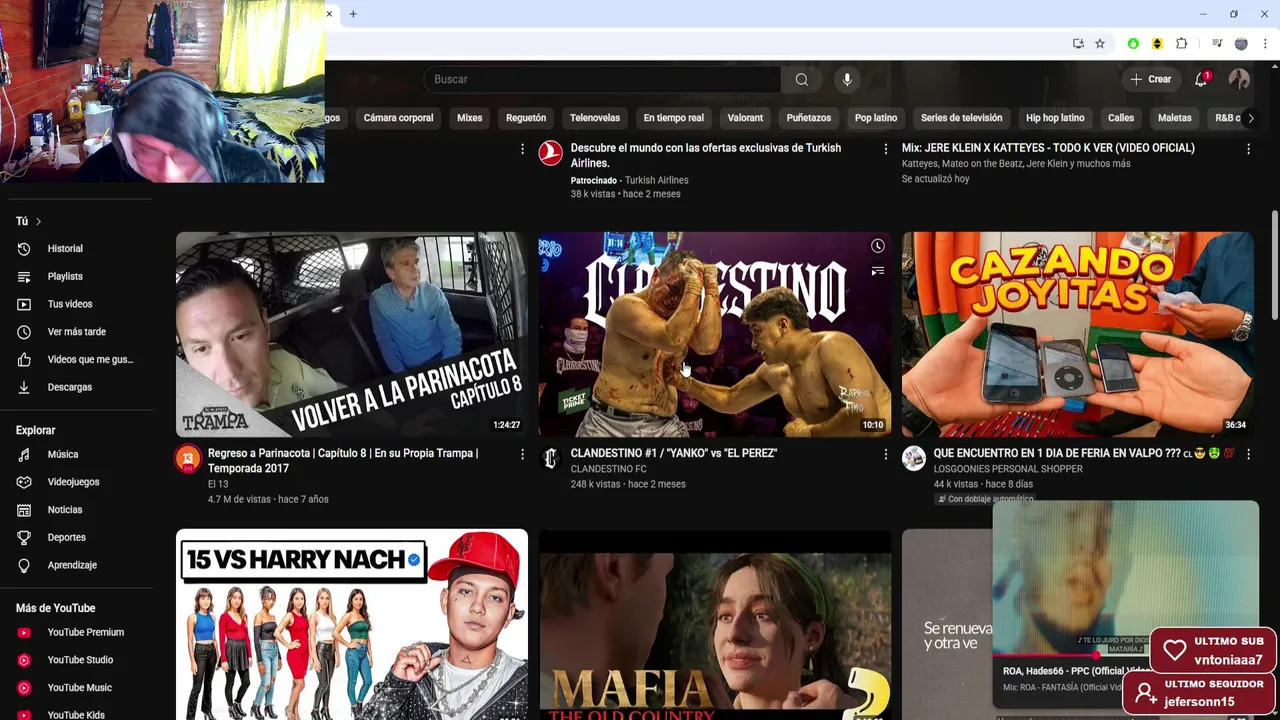Open the Volver a la Parinacota thumbnail
This screenshot has width=1280, height=720.
[352, 335]
